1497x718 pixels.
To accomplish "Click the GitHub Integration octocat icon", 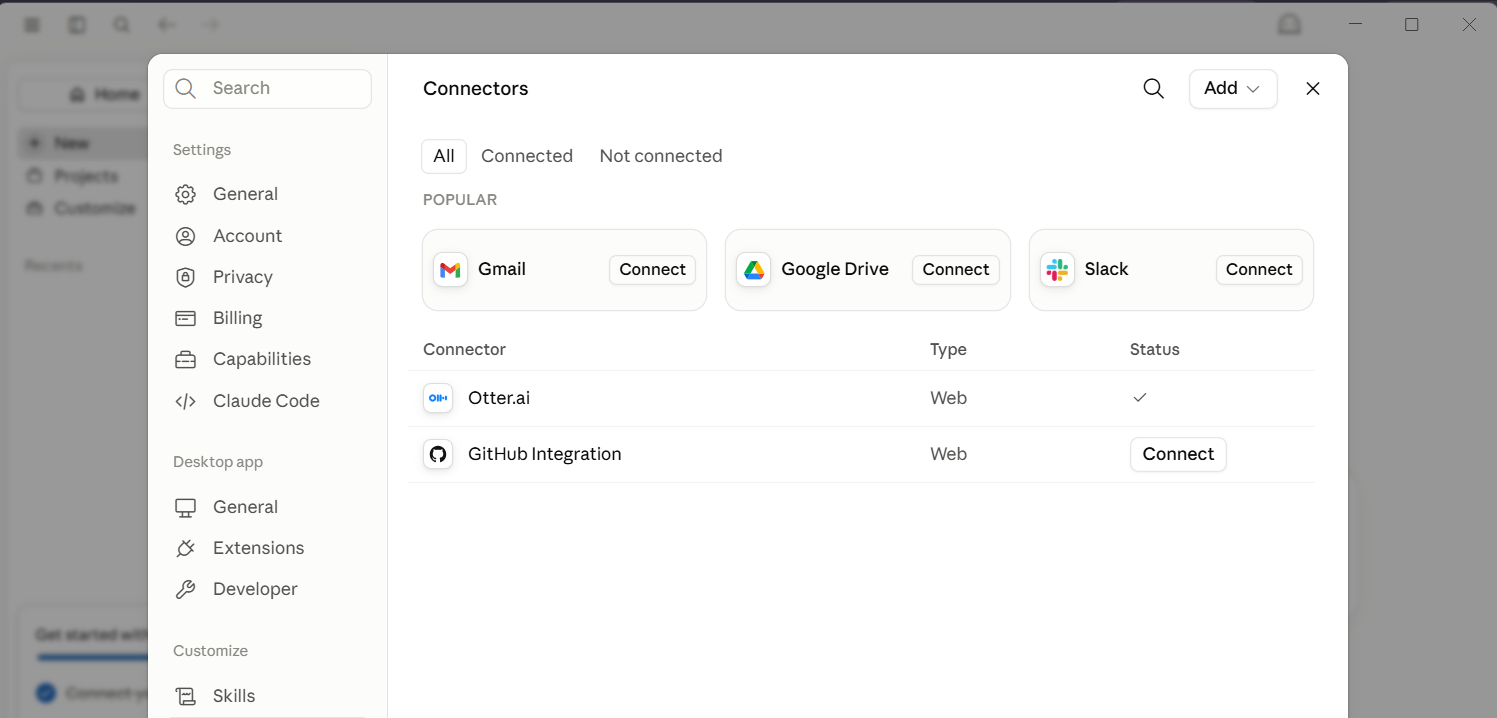I will click(x=438, y=454).
